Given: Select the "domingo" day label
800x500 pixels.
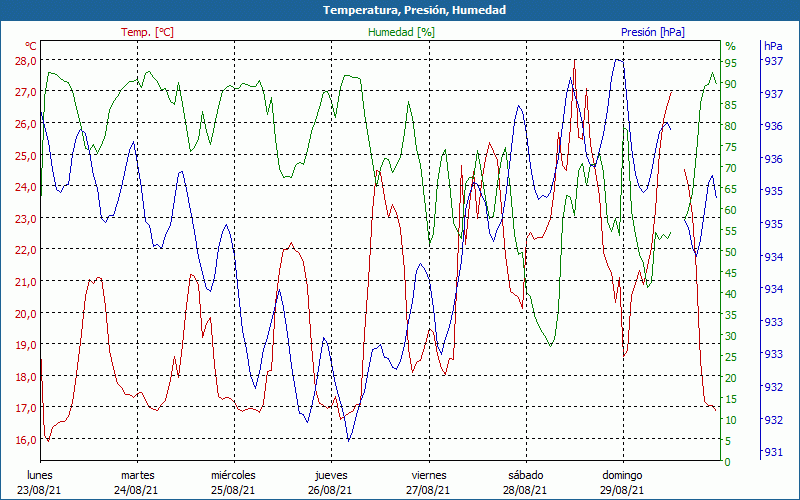Looking at the screenshot, I should [622, 476].
